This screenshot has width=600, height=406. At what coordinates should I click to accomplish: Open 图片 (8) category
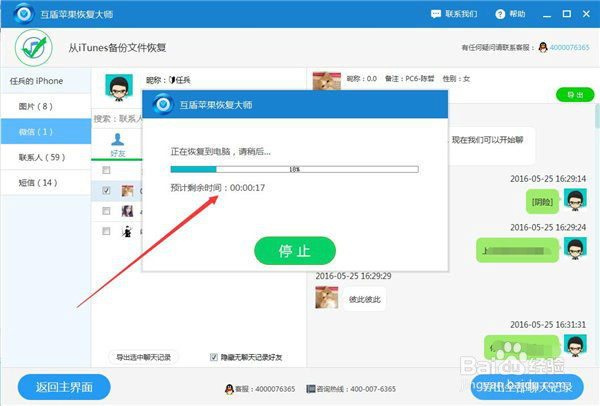click(46, 106)
